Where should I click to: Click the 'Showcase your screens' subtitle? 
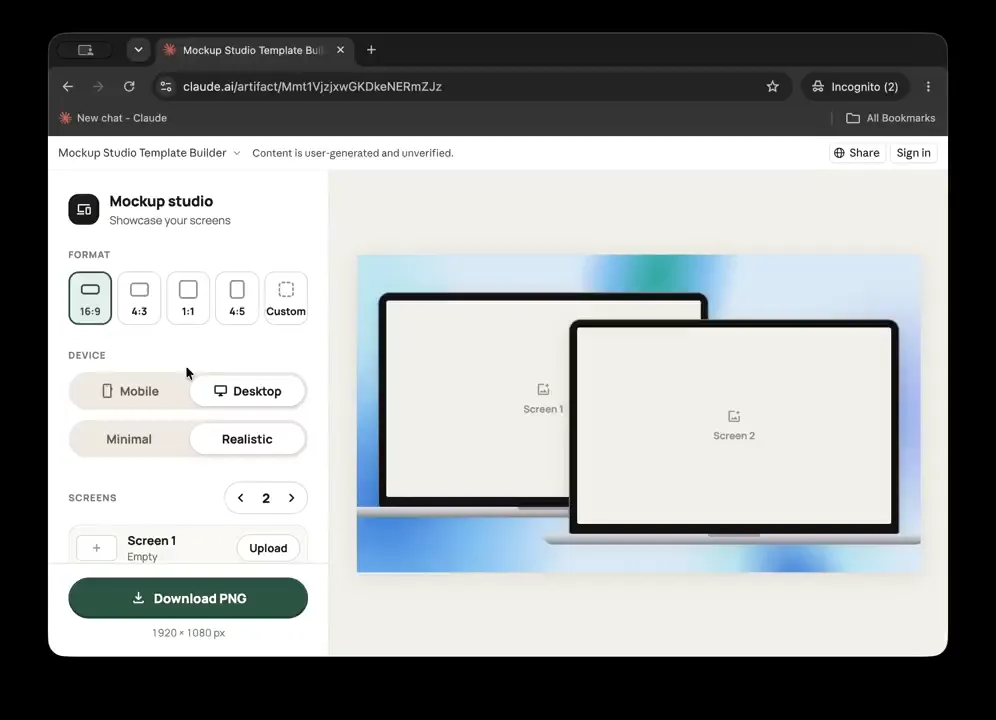(x=170, y=221)
